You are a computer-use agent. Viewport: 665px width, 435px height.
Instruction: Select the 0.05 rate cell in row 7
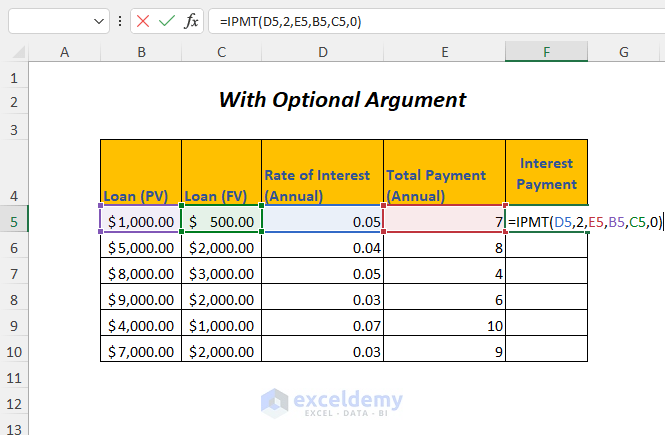click(322, 271)
